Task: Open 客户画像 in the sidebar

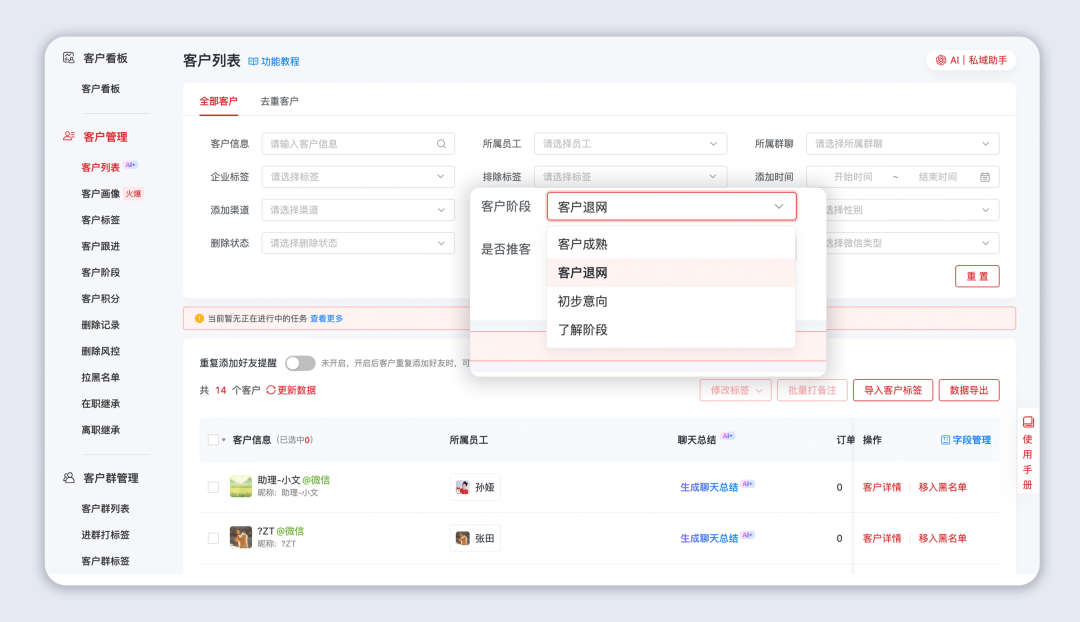Action: pos(101,193)
